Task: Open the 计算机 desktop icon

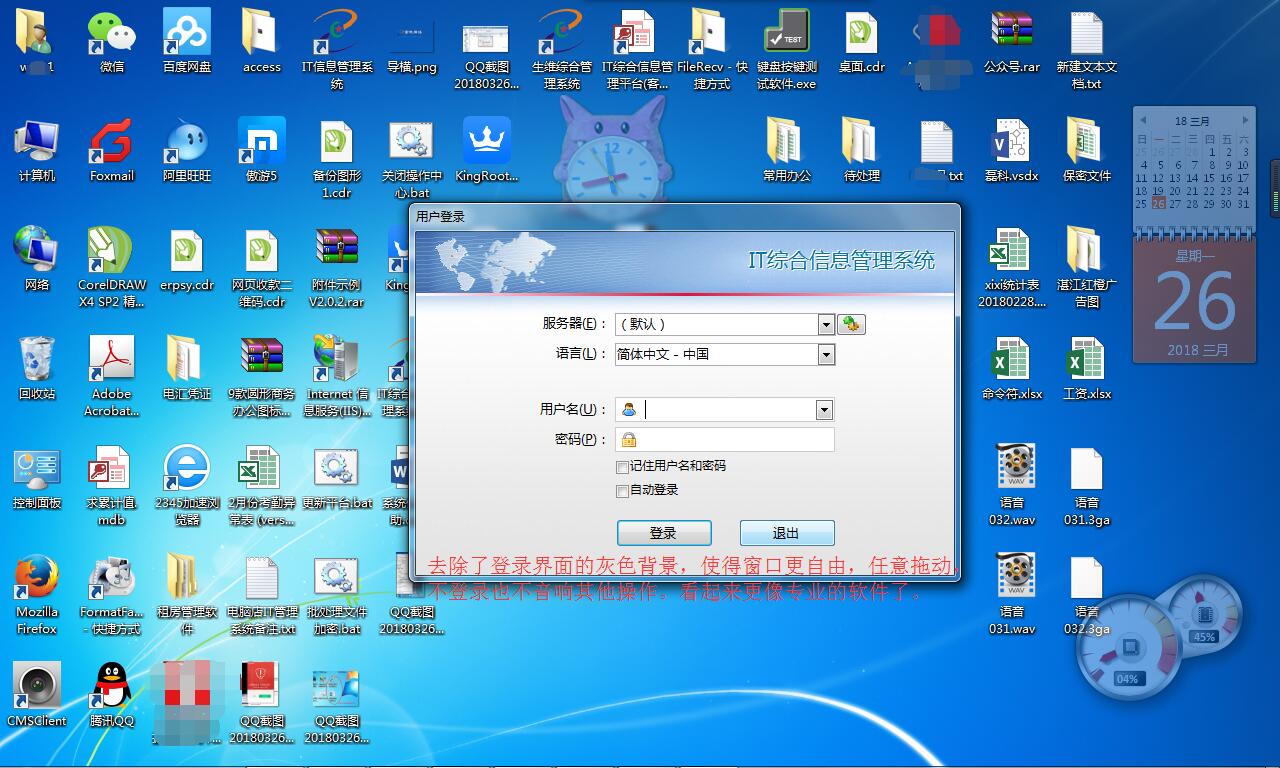Action: click(x=37, y=151)
